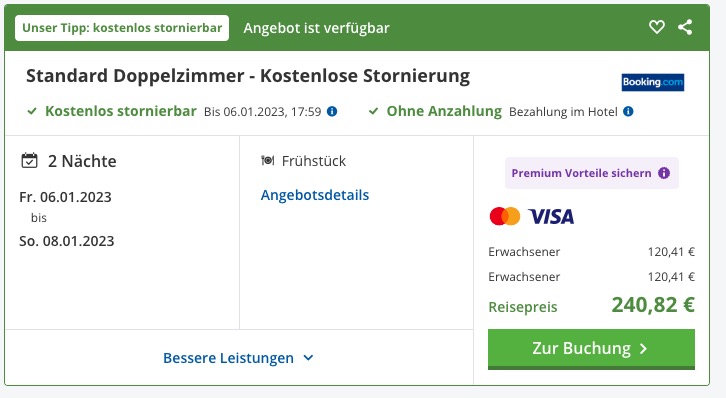Click the calendar icon beside 2 Nächte
Image resolution: width=726 pixels, height=398 pixels.
point(29,161)
